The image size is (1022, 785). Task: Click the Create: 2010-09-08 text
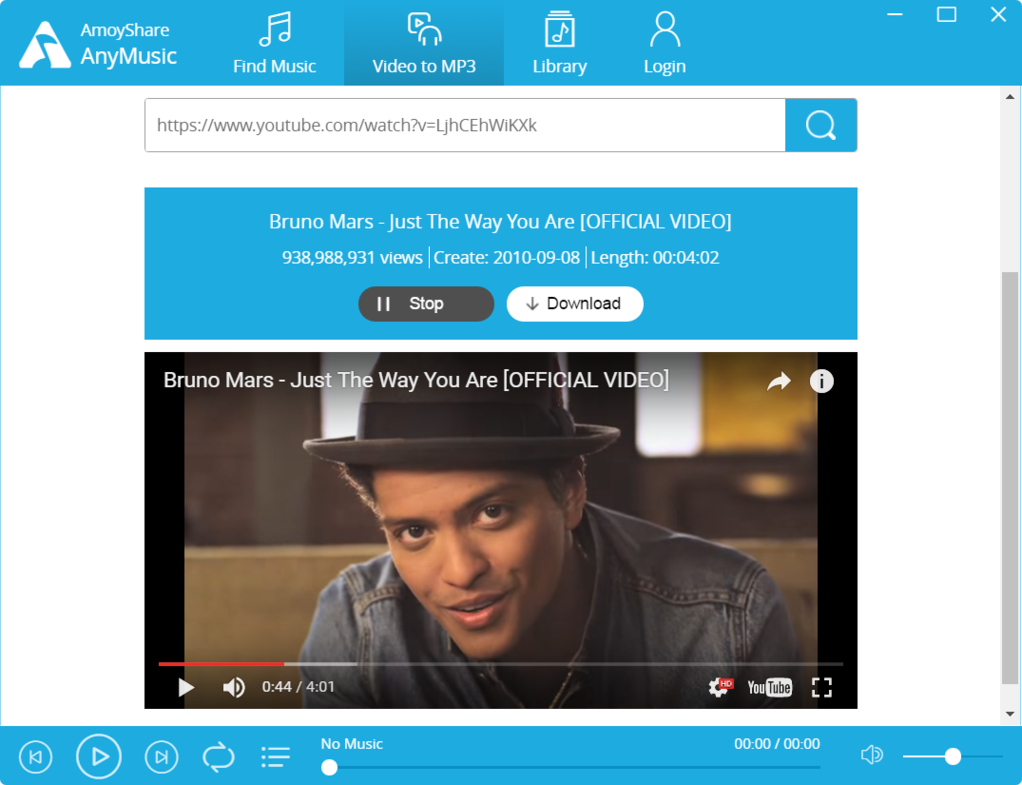click(x=506, y=258)
